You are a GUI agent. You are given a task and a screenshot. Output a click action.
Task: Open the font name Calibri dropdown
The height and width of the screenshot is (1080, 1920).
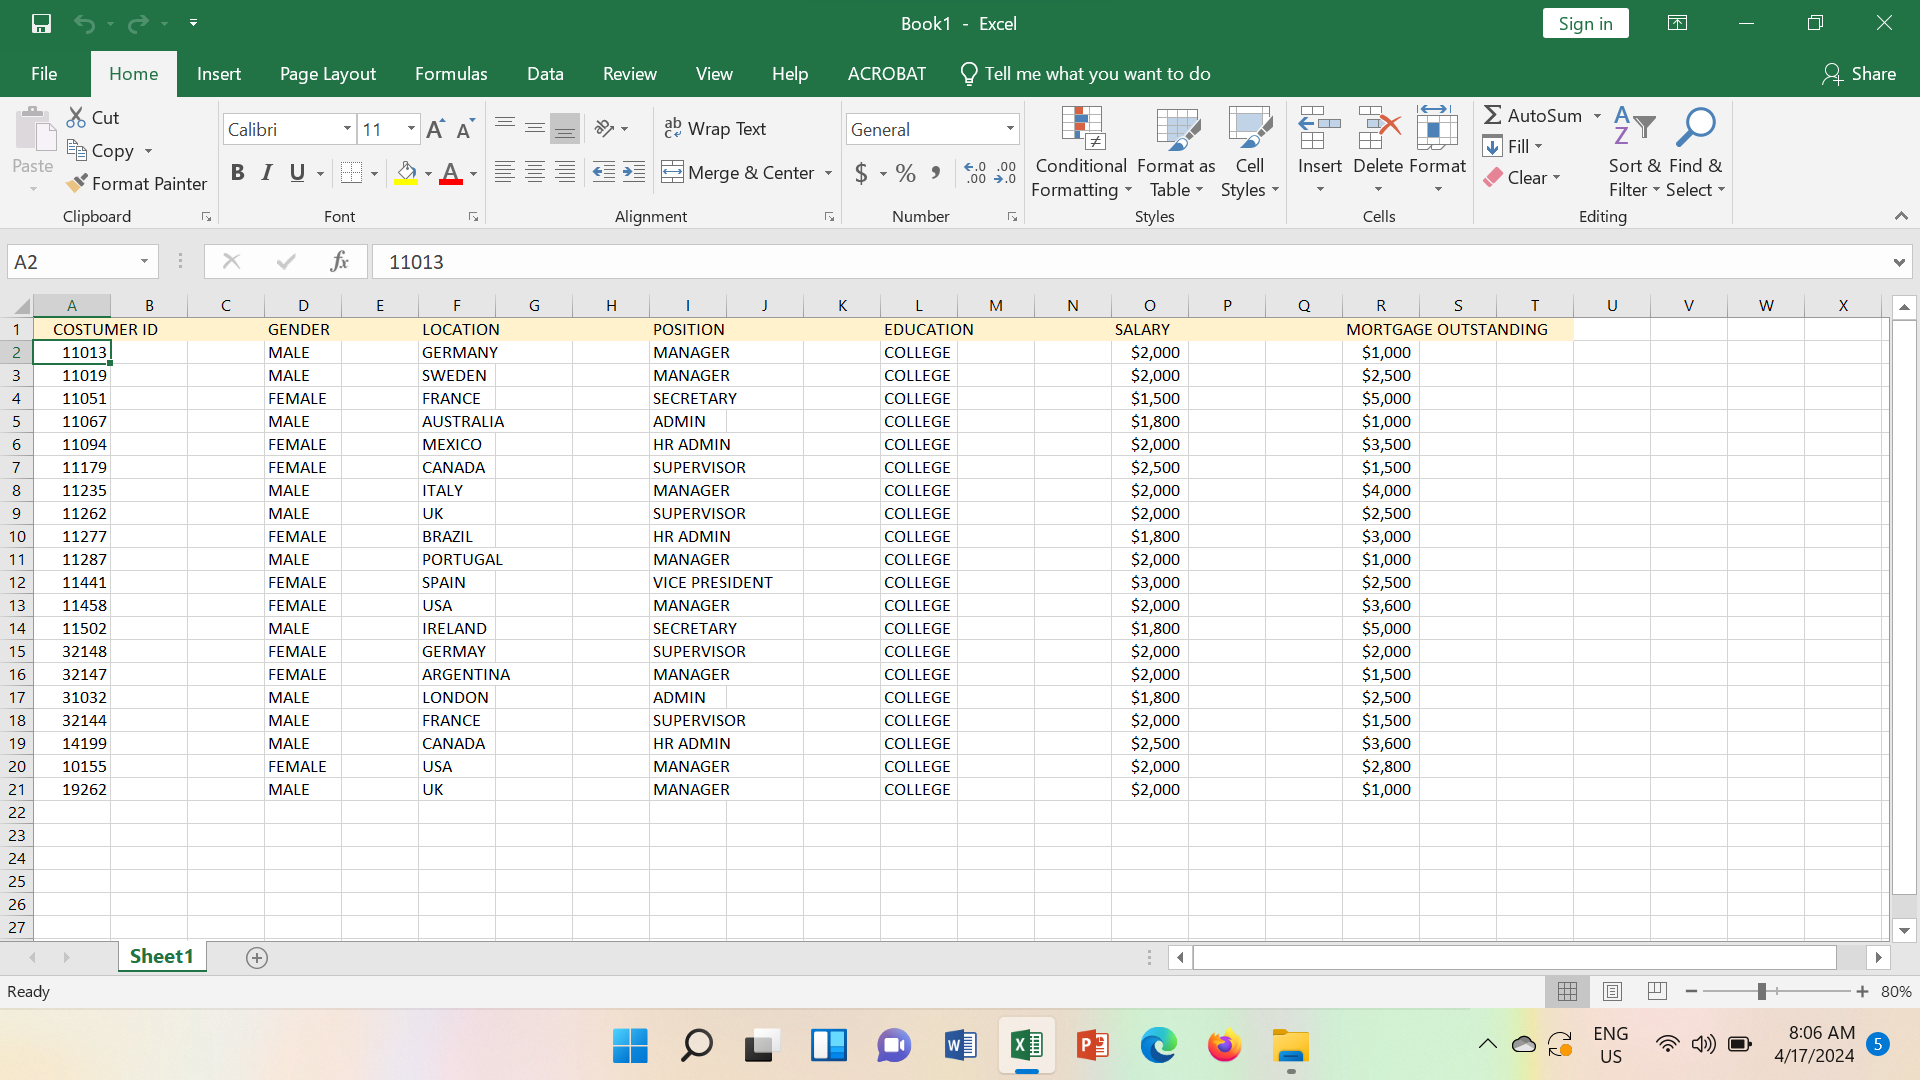tap(347, 129)
